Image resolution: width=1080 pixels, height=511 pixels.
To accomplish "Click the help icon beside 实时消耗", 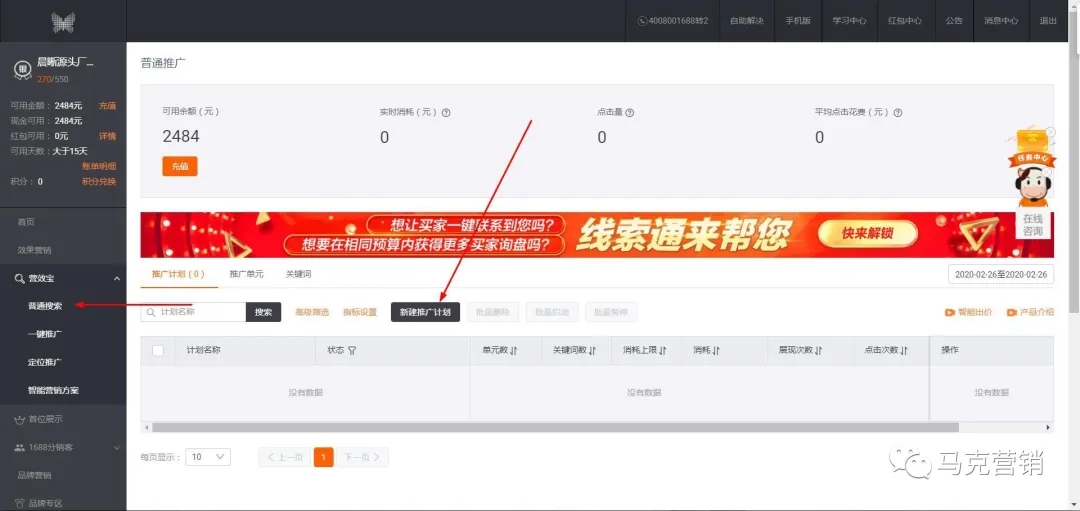I will (446, 113).
